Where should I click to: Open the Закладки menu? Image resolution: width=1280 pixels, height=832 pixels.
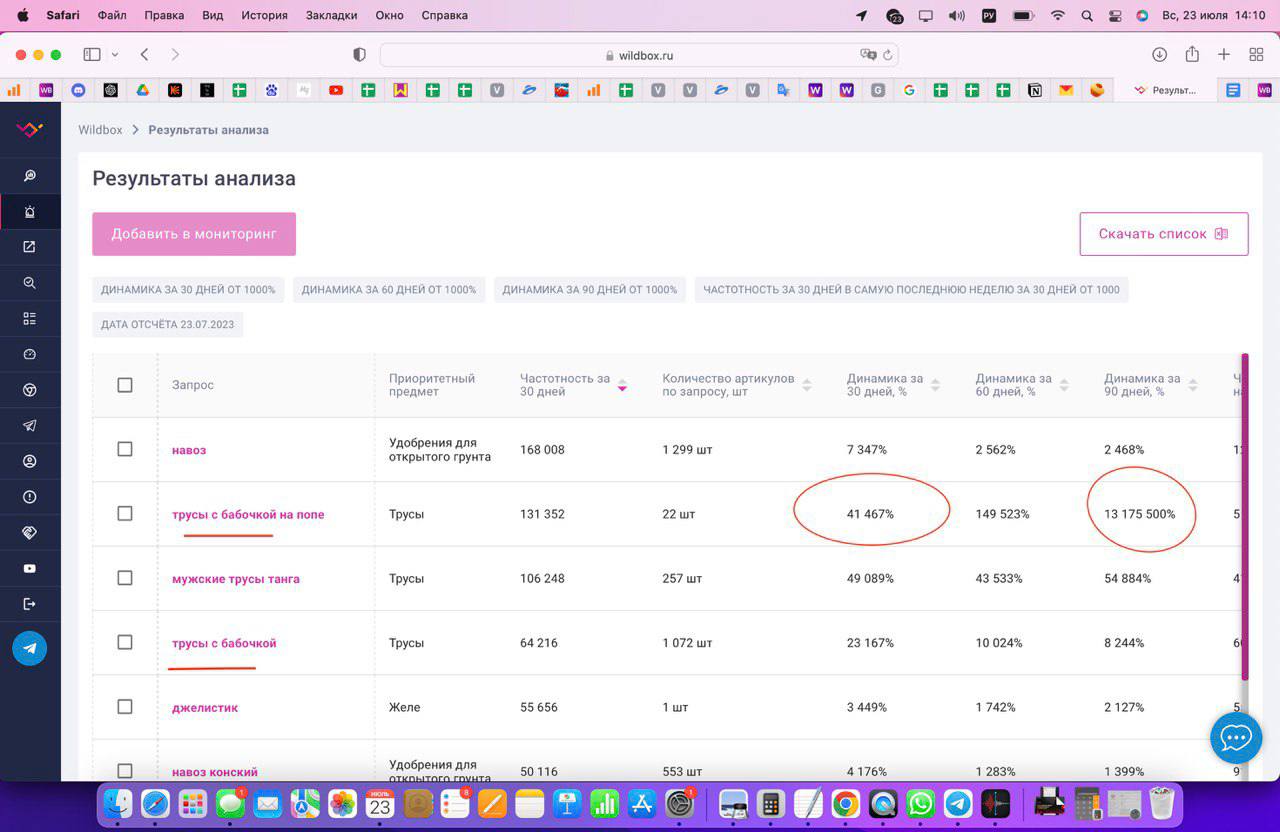tap(331, 15)
